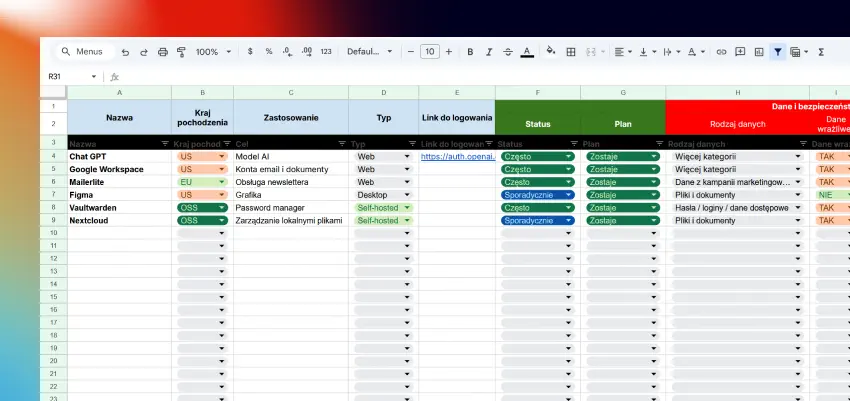Decrease decimal places icon
The height and width of the screenshot is (401, 850).
click(x=287, y=51)
